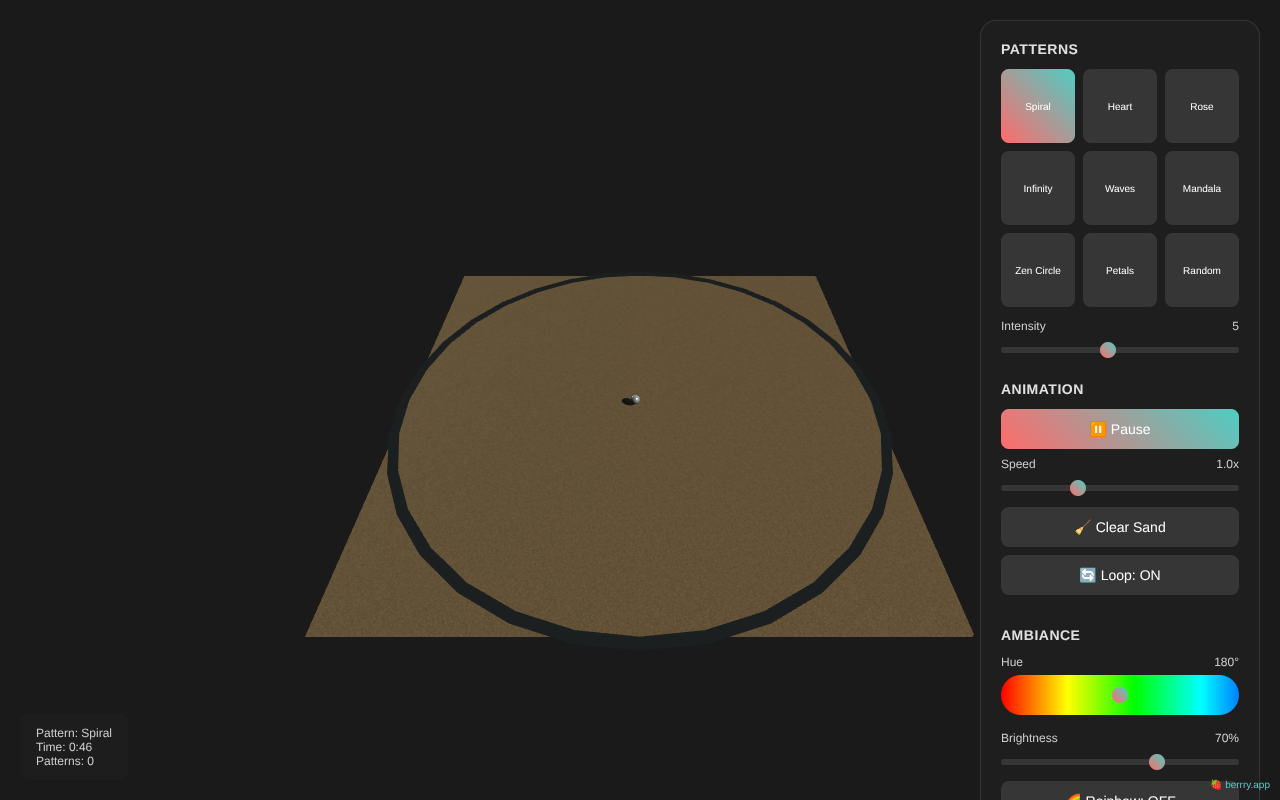
Task: Select the Spiral pattern tile
Action: point(1038,106)
